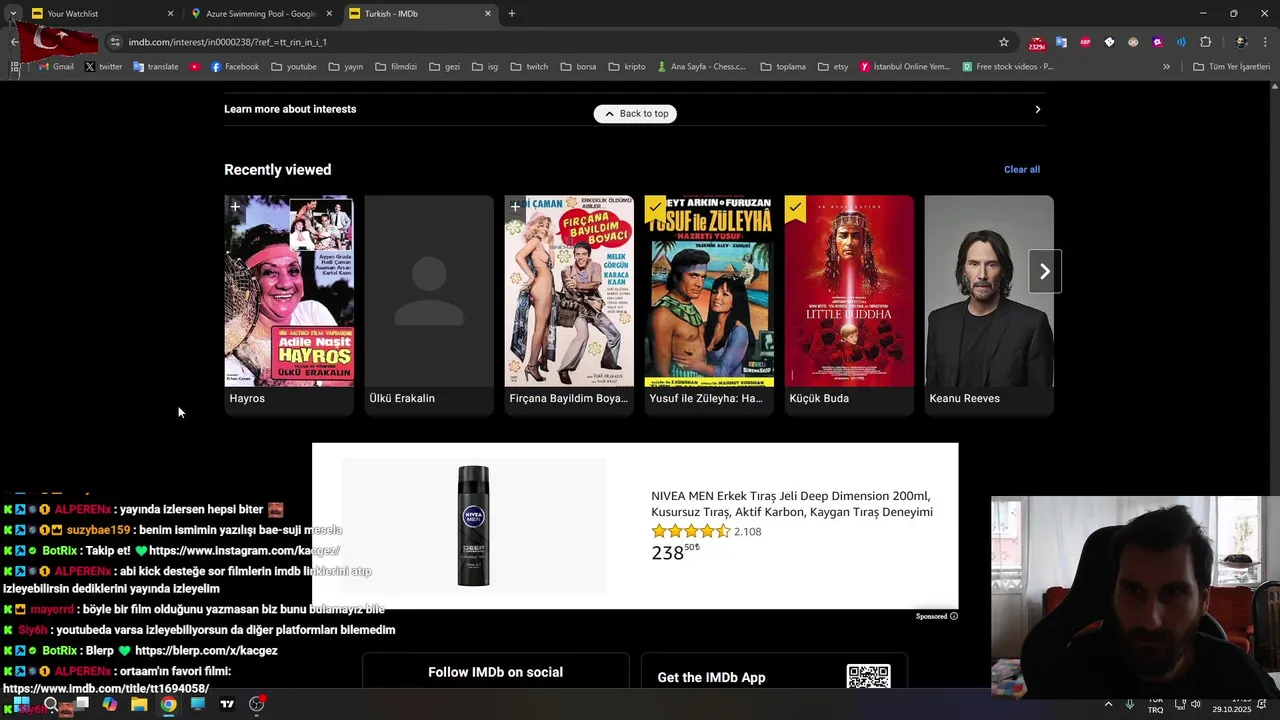The height and width of the screenshot is (720, 1280).
Task: Open the Küçük Buda title link
Action: tap(819, 398)
